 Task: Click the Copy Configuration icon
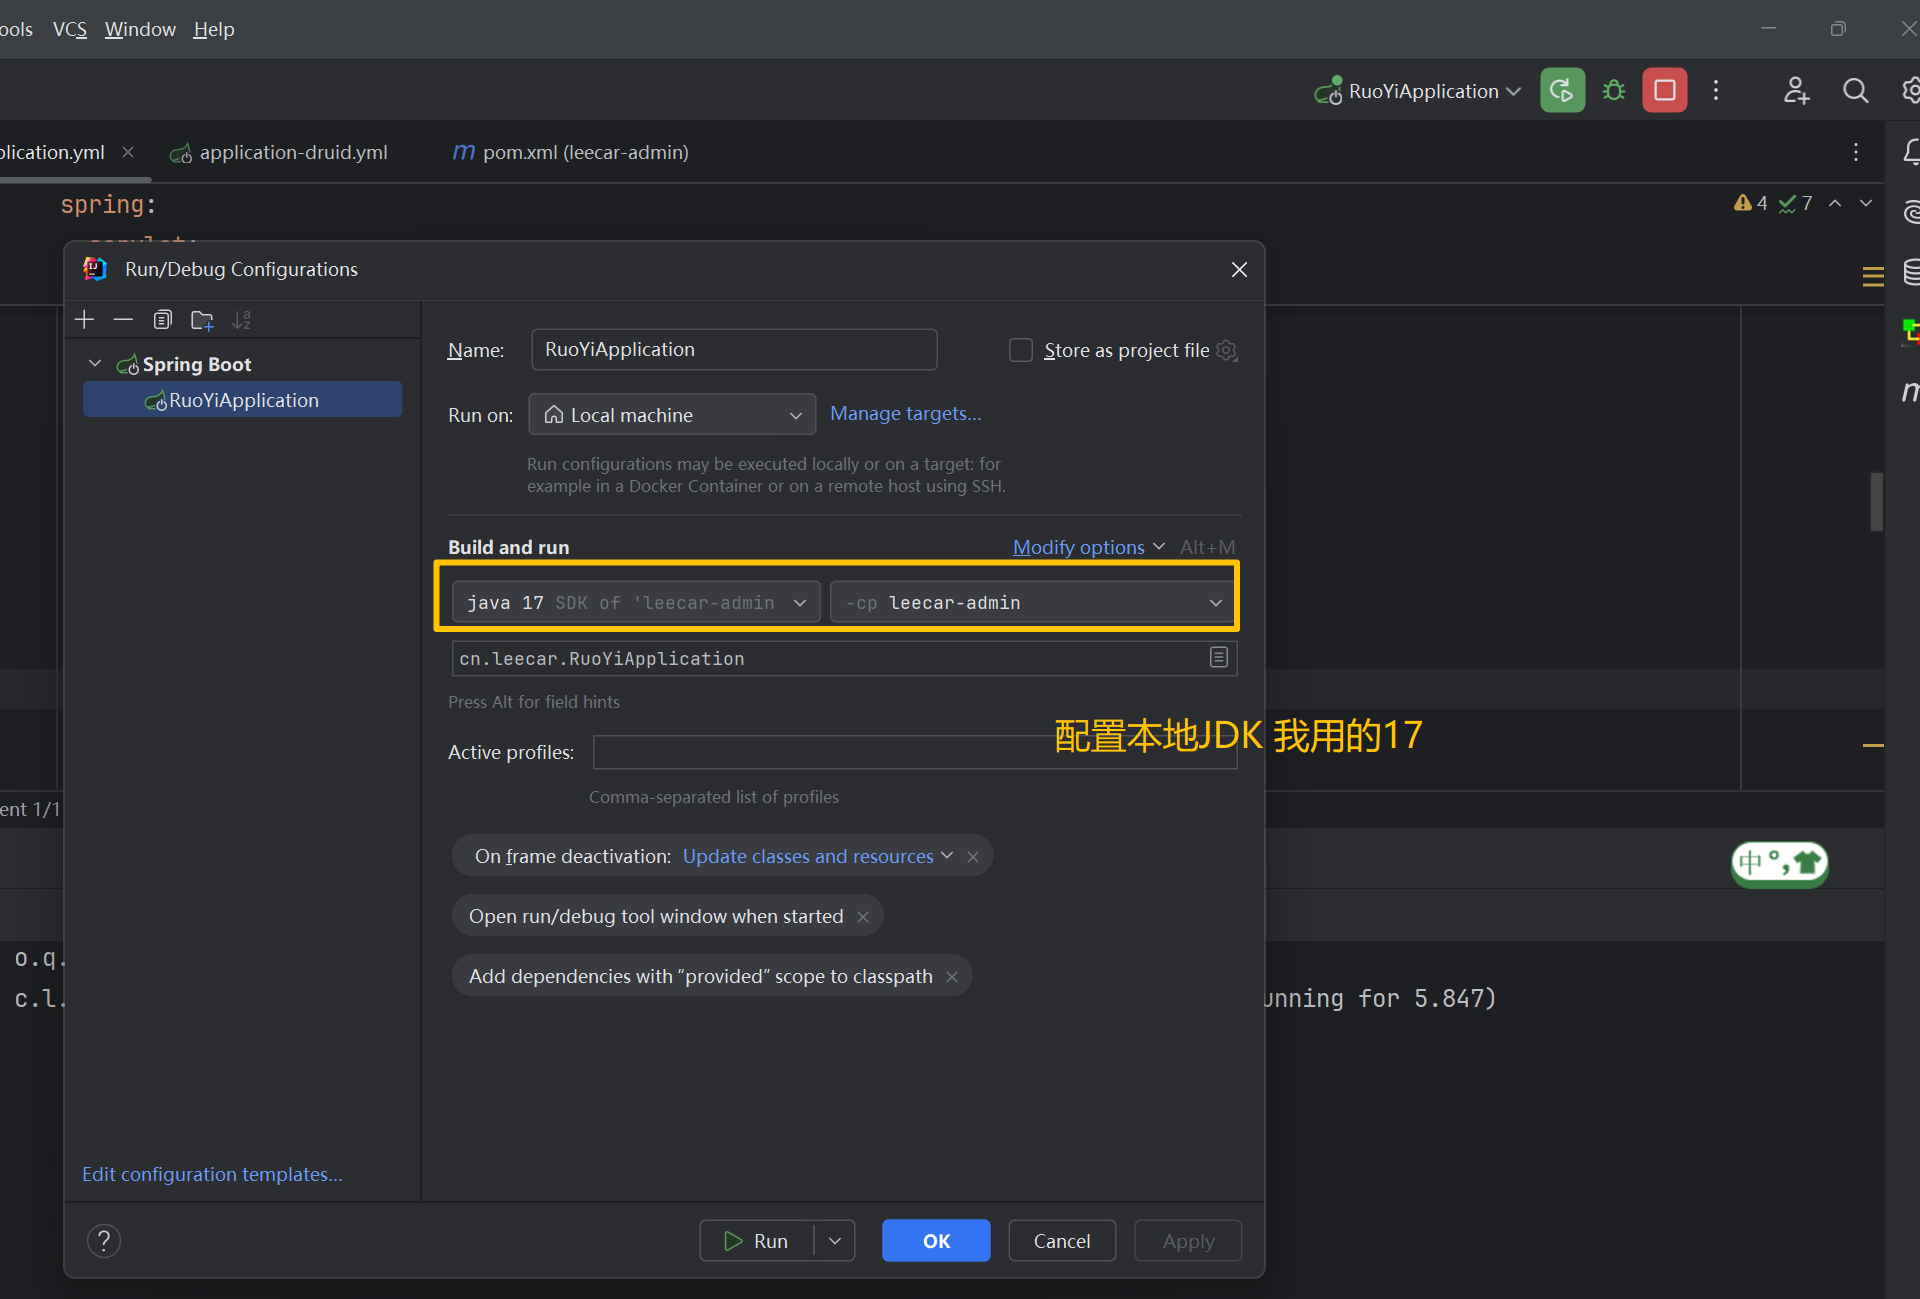tap(162, 320)
